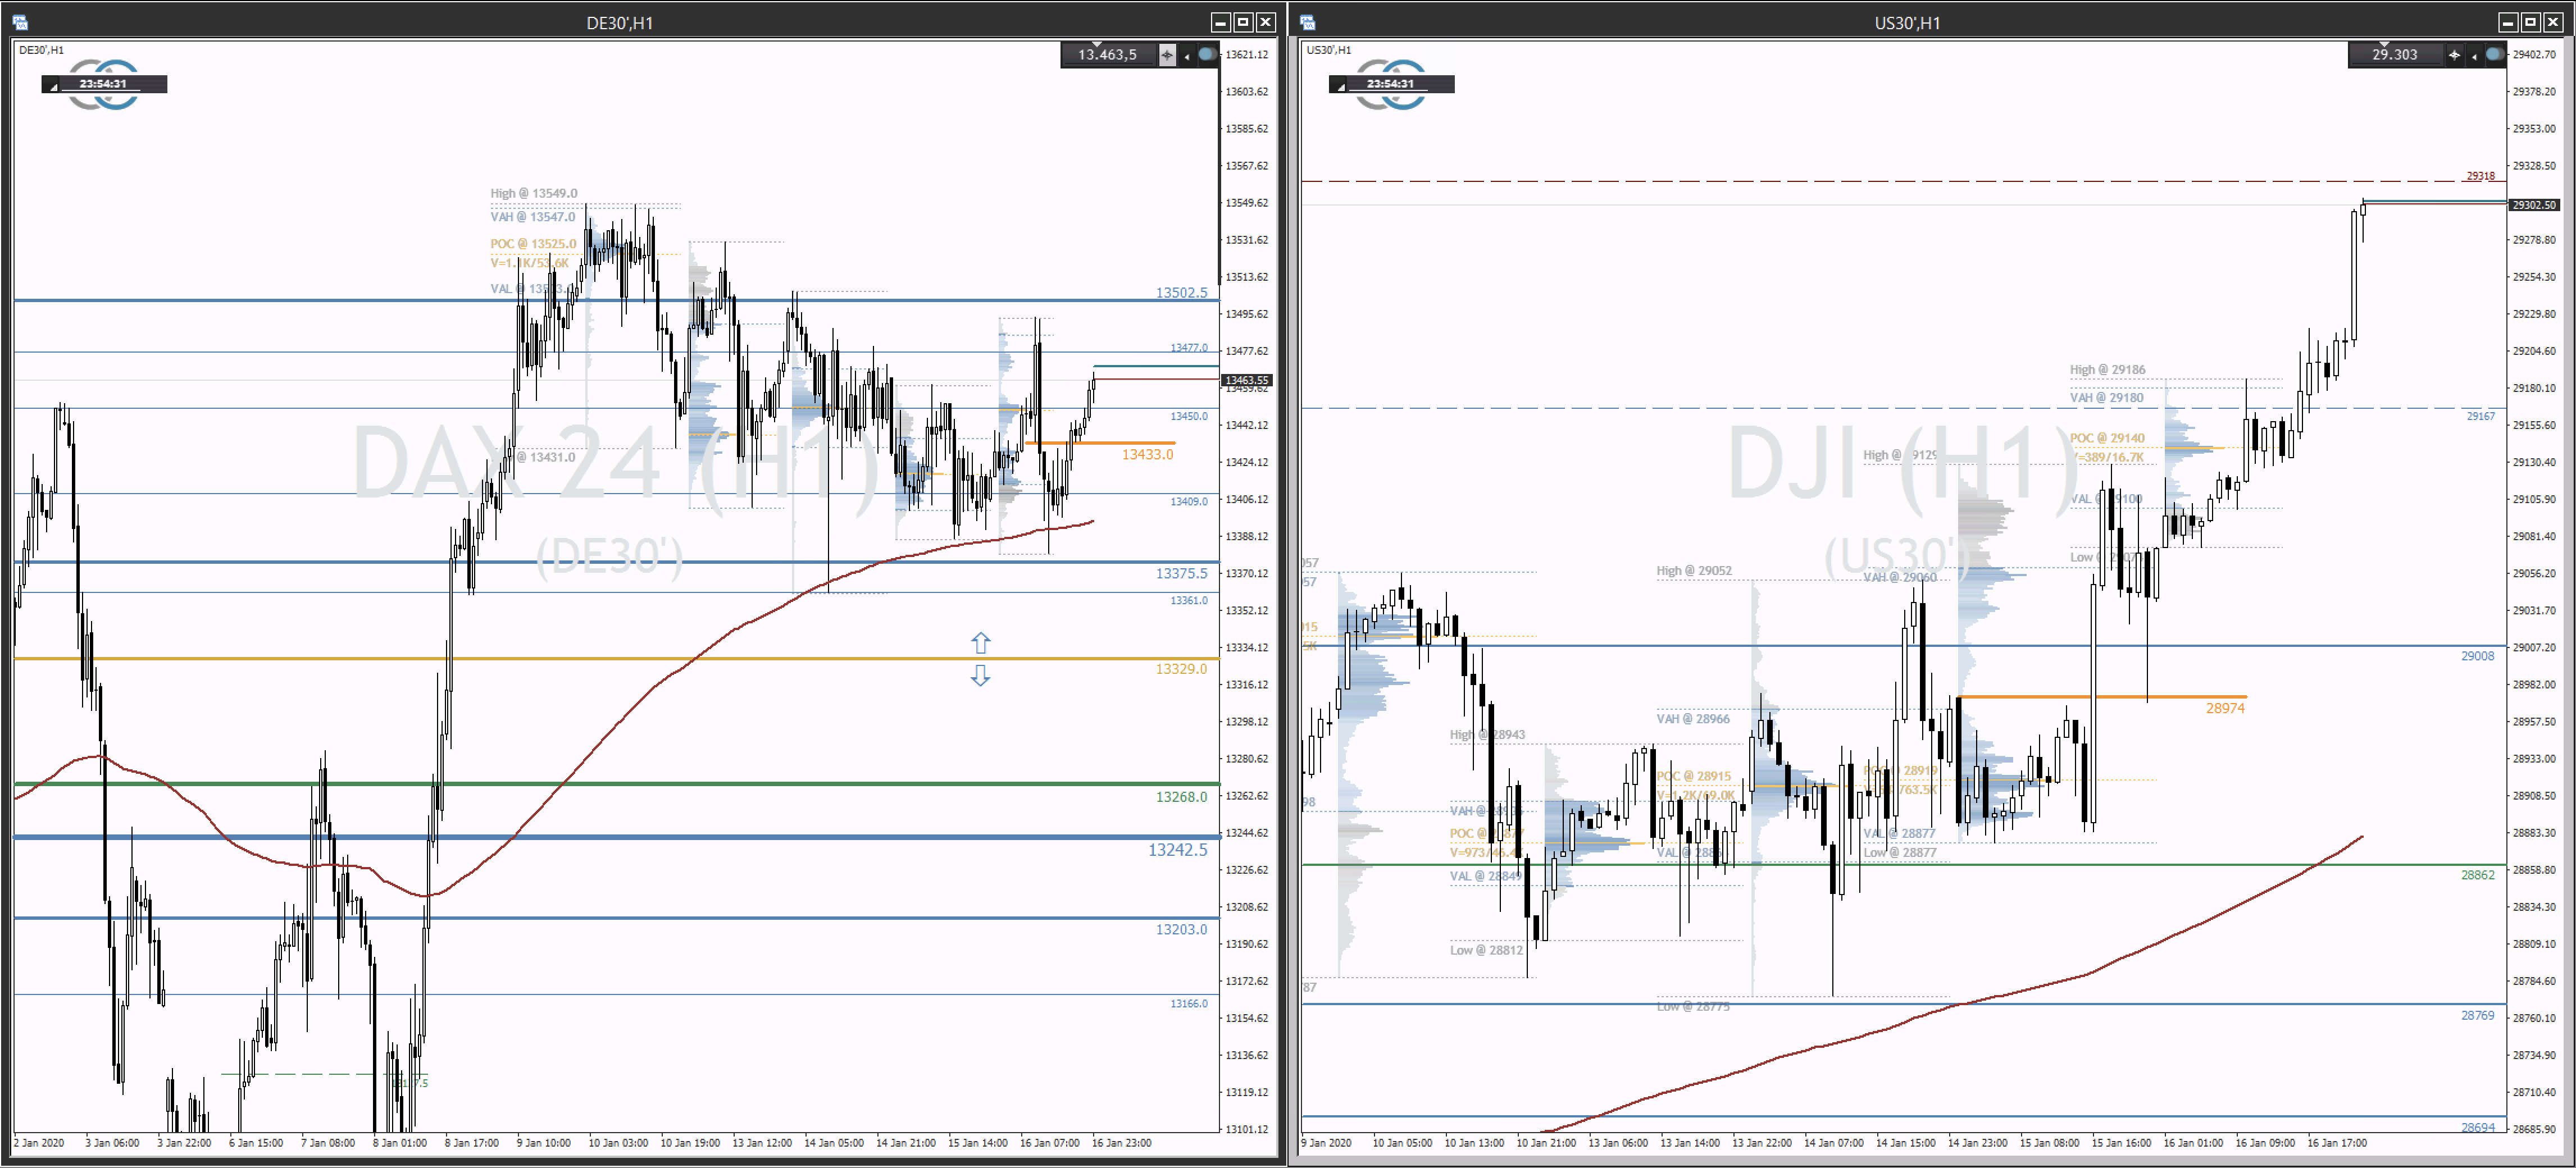Collapse US30 price panel with small left arrow
This screenshot has width=2576, height=1168.
point(2474,56)
